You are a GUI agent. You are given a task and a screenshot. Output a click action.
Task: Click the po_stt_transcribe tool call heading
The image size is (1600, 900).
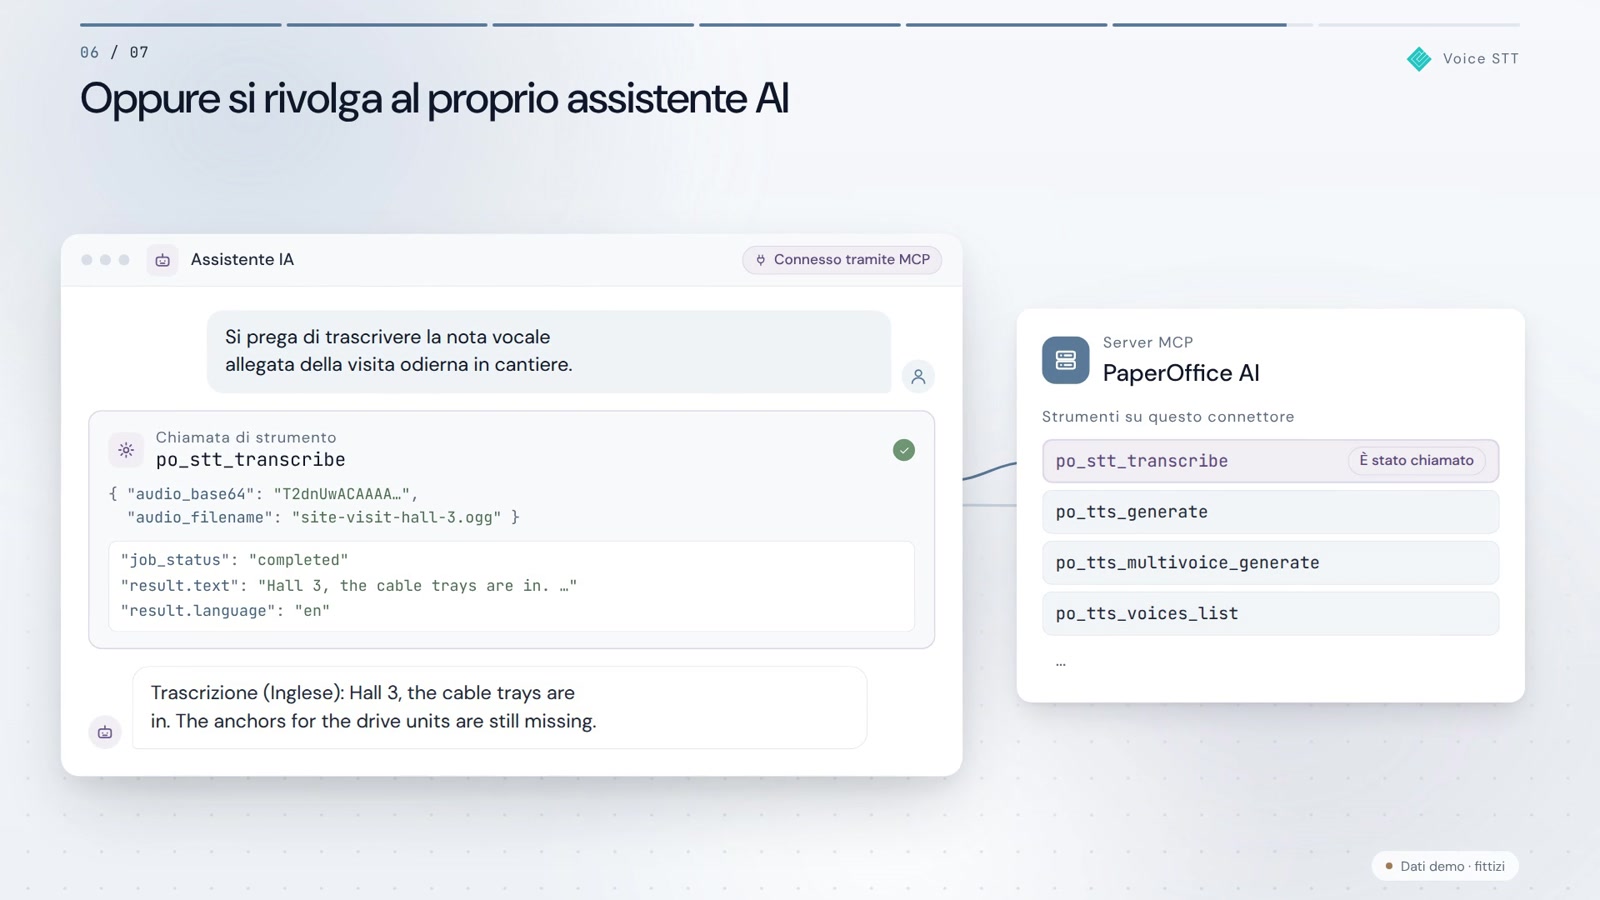tap(250, 460)
